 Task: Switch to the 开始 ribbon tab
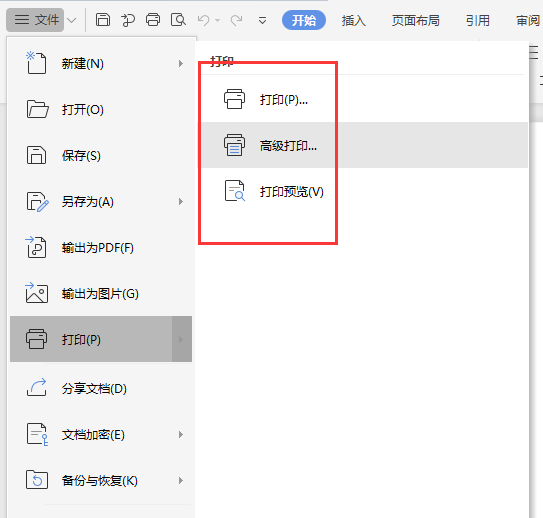(x=304, y=20)
